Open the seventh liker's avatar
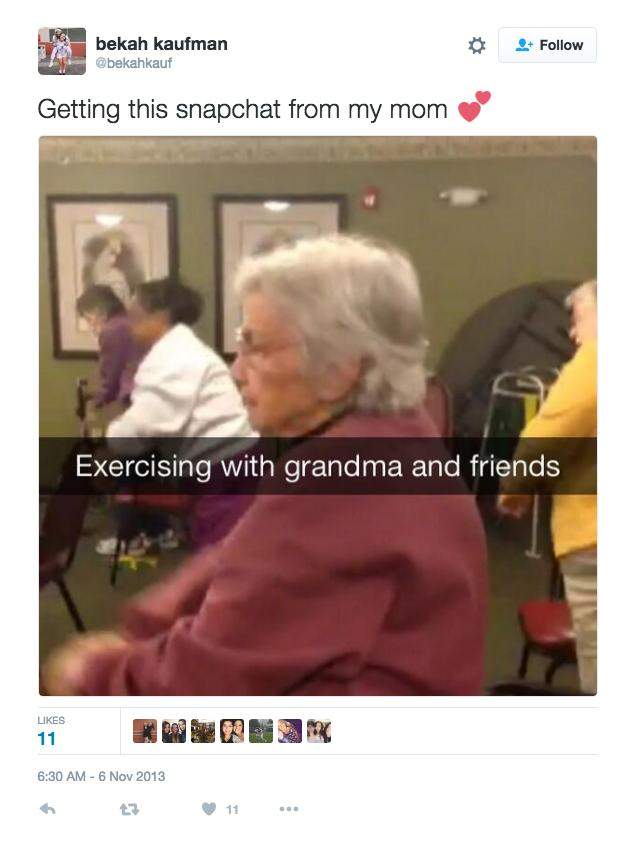The width and height of the screenshot is (634, 843). (x=319, y=731)
